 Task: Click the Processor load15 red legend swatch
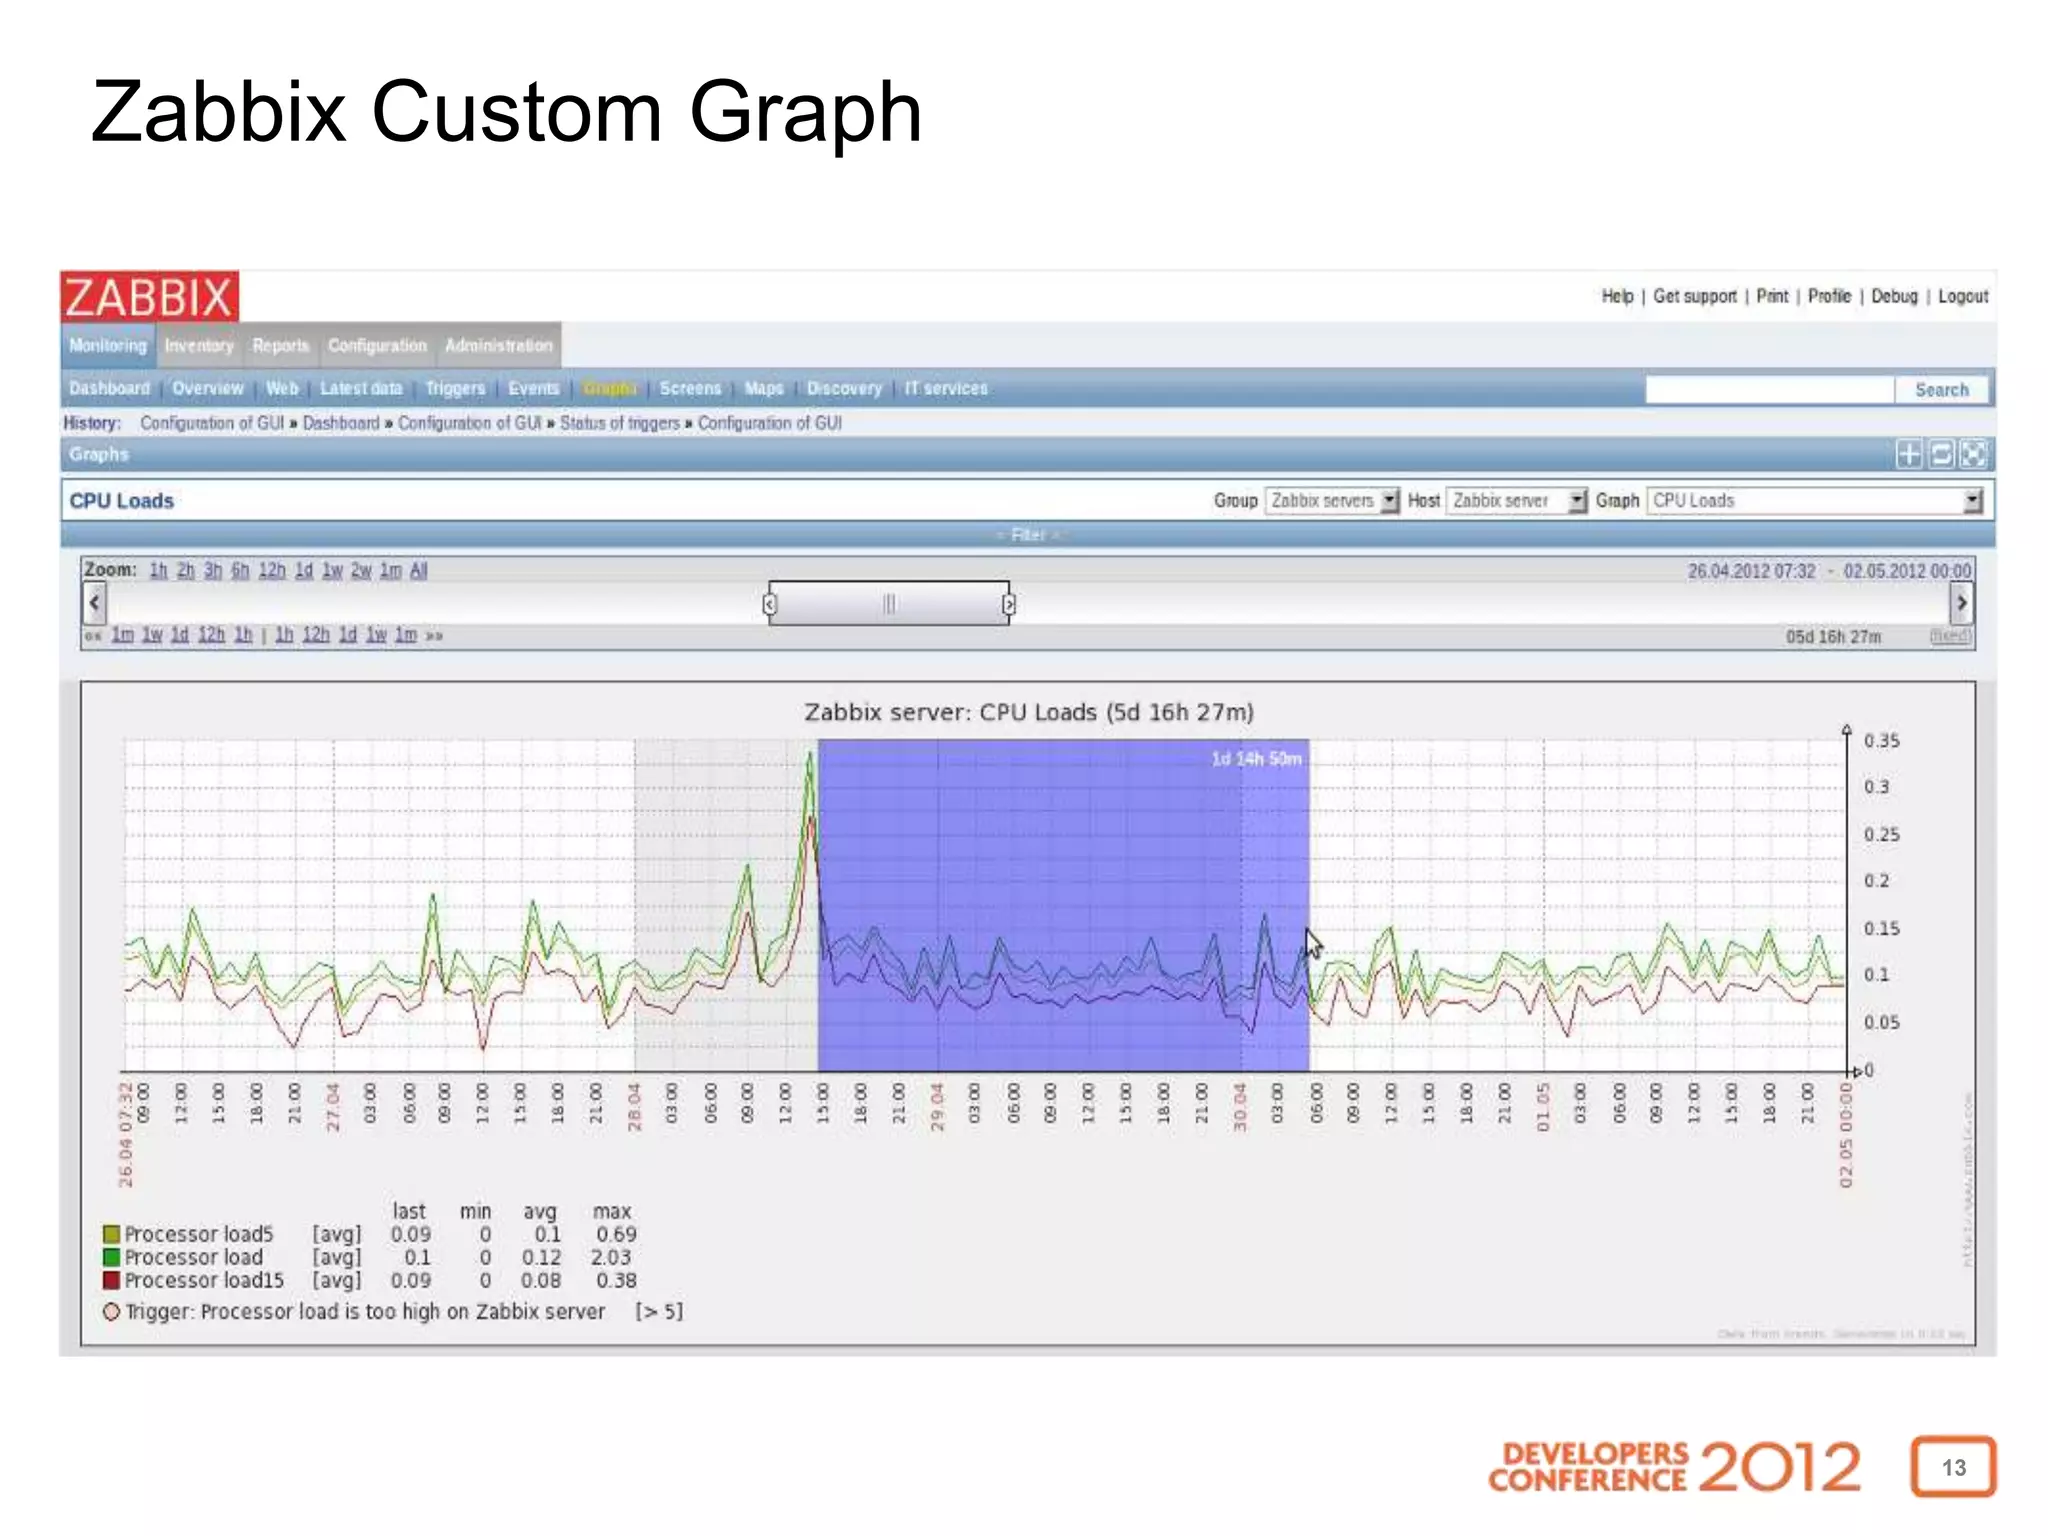(111, 1281)
